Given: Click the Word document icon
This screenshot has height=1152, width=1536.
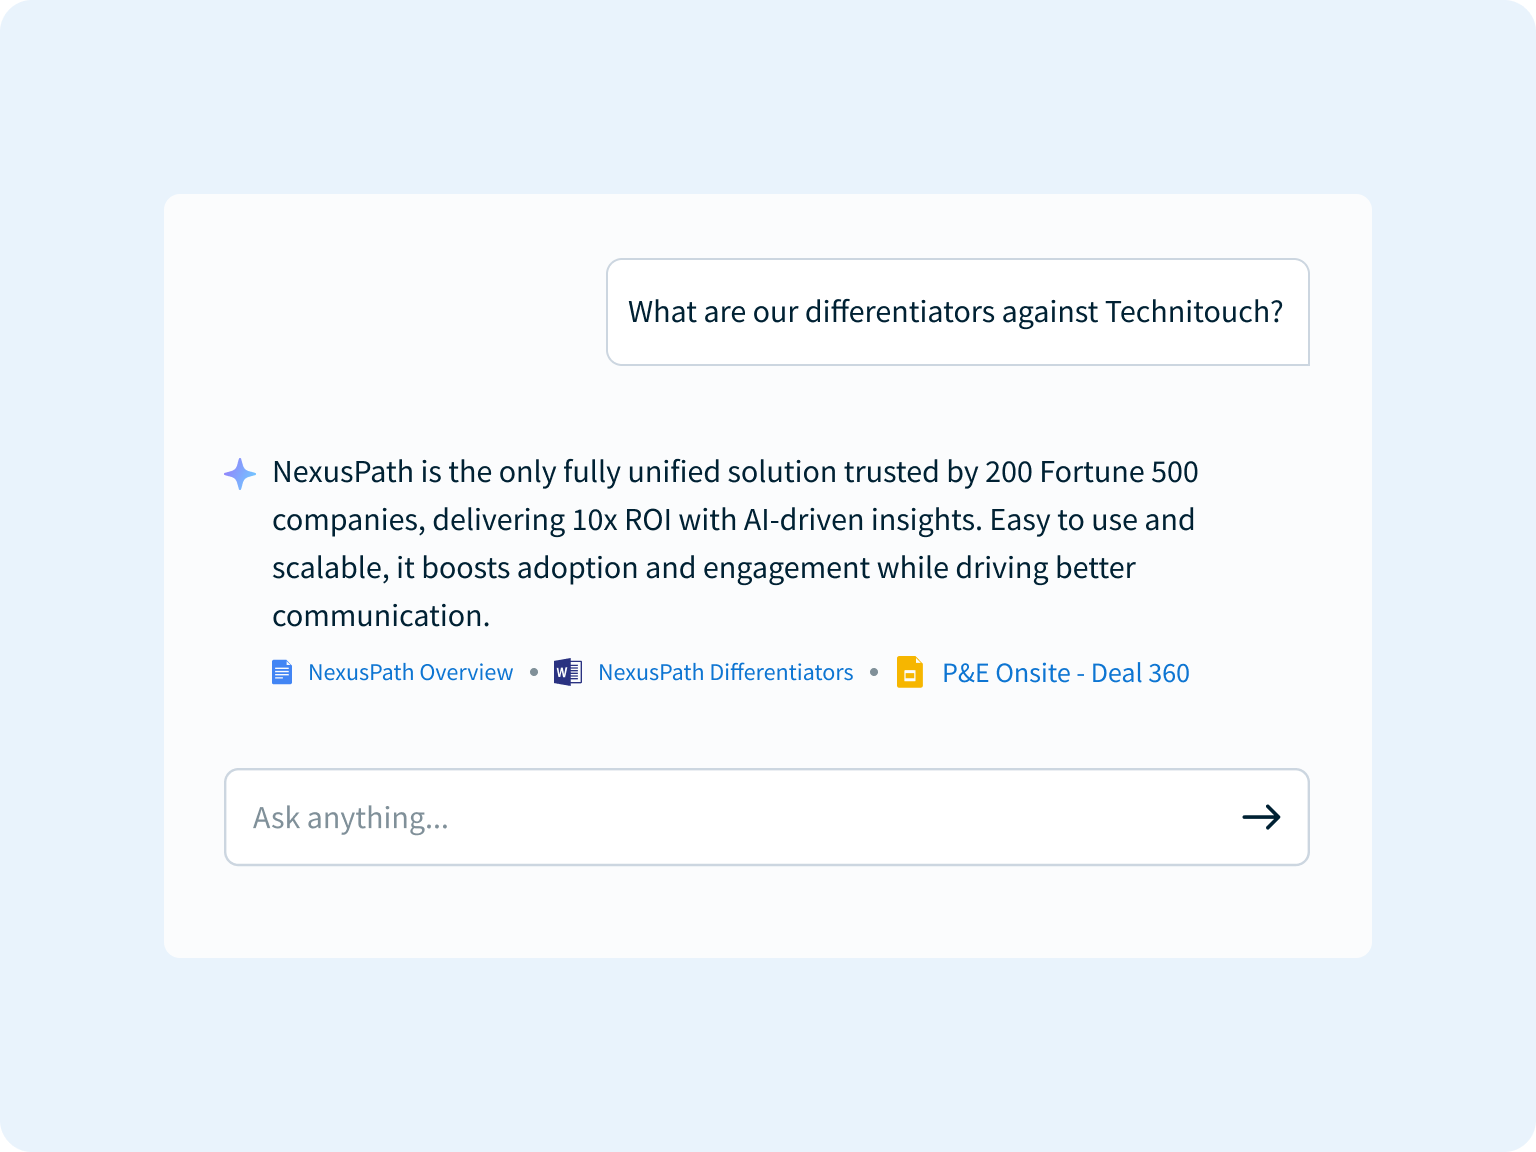Looking at the screenshot, I should (568, 672).
